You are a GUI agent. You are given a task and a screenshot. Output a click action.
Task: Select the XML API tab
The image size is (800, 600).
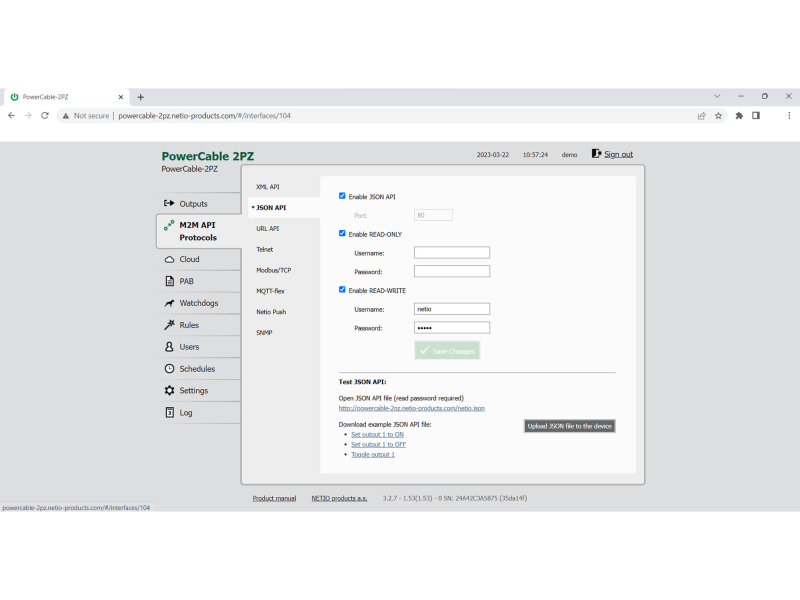point(268,187)
